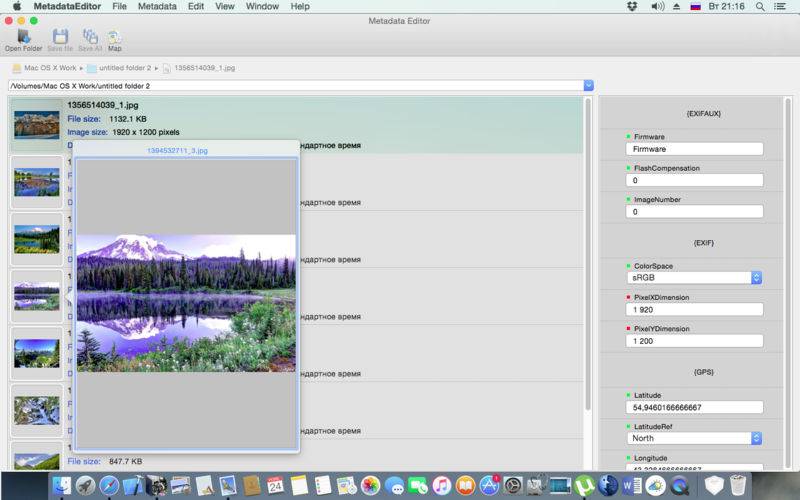
Task: Open Reminders in the Dock
Action: tap(322, 485)
